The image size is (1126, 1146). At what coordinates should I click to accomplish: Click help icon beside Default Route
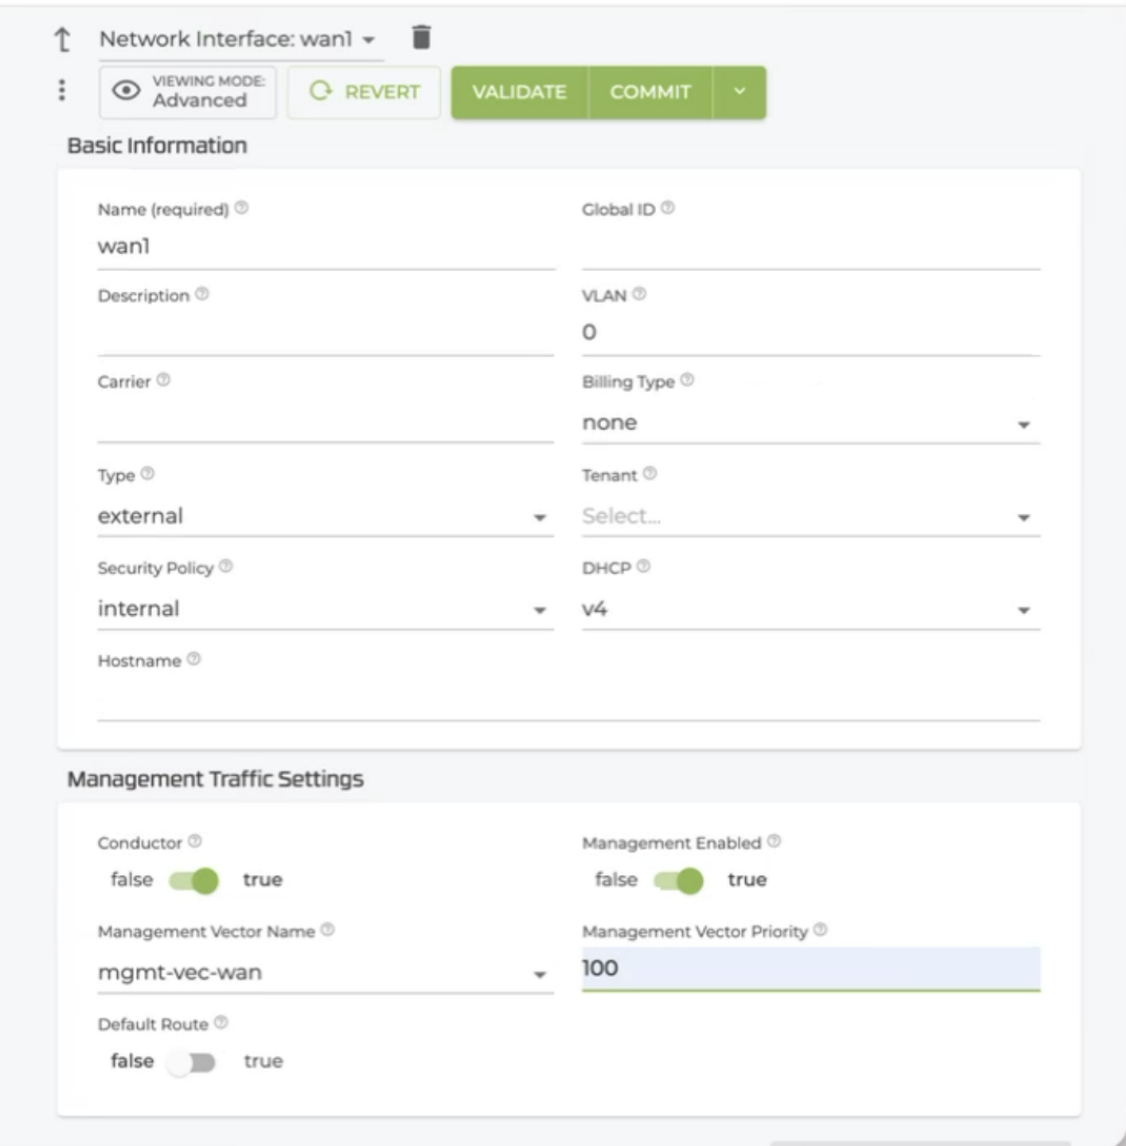tap(221, 1022)
